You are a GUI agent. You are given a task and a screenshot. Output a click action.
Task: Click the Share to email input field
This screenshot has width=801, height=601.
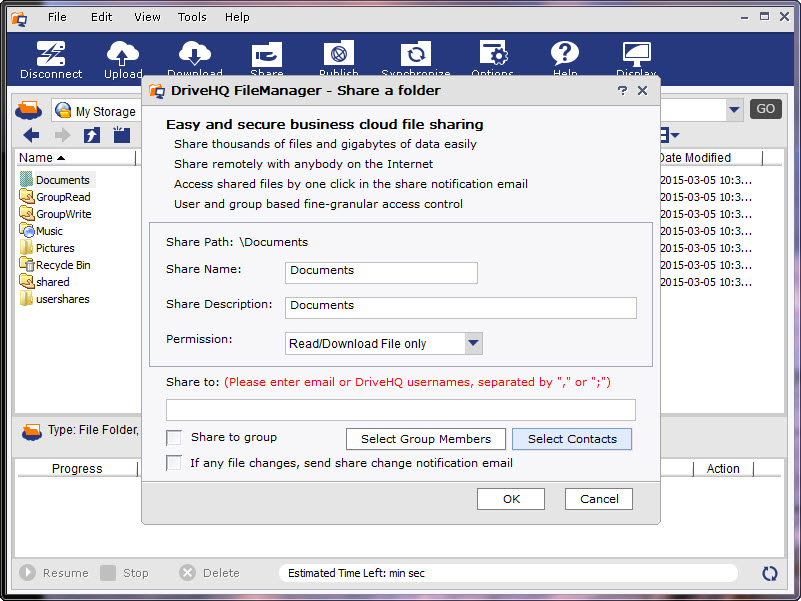pyautogui.click(x=400, y=410)
